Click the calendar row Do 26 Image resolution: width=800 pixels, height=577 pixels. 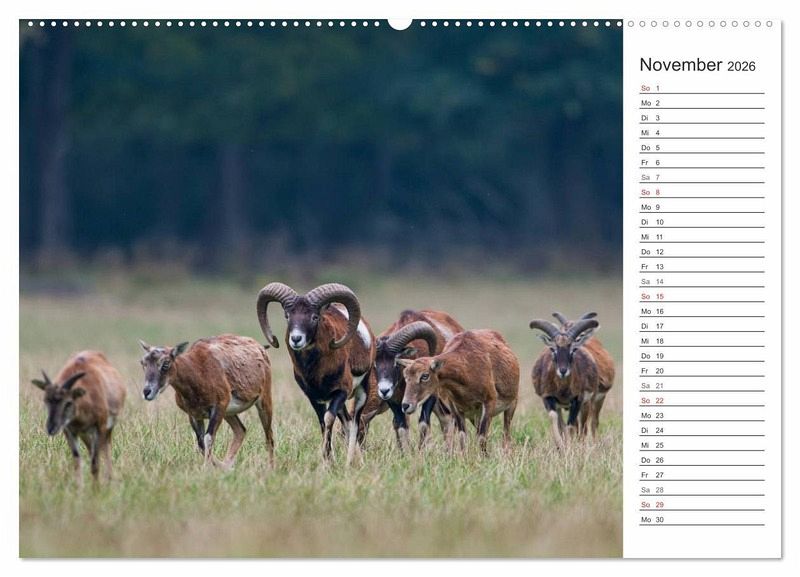click(x=702, y=460)
